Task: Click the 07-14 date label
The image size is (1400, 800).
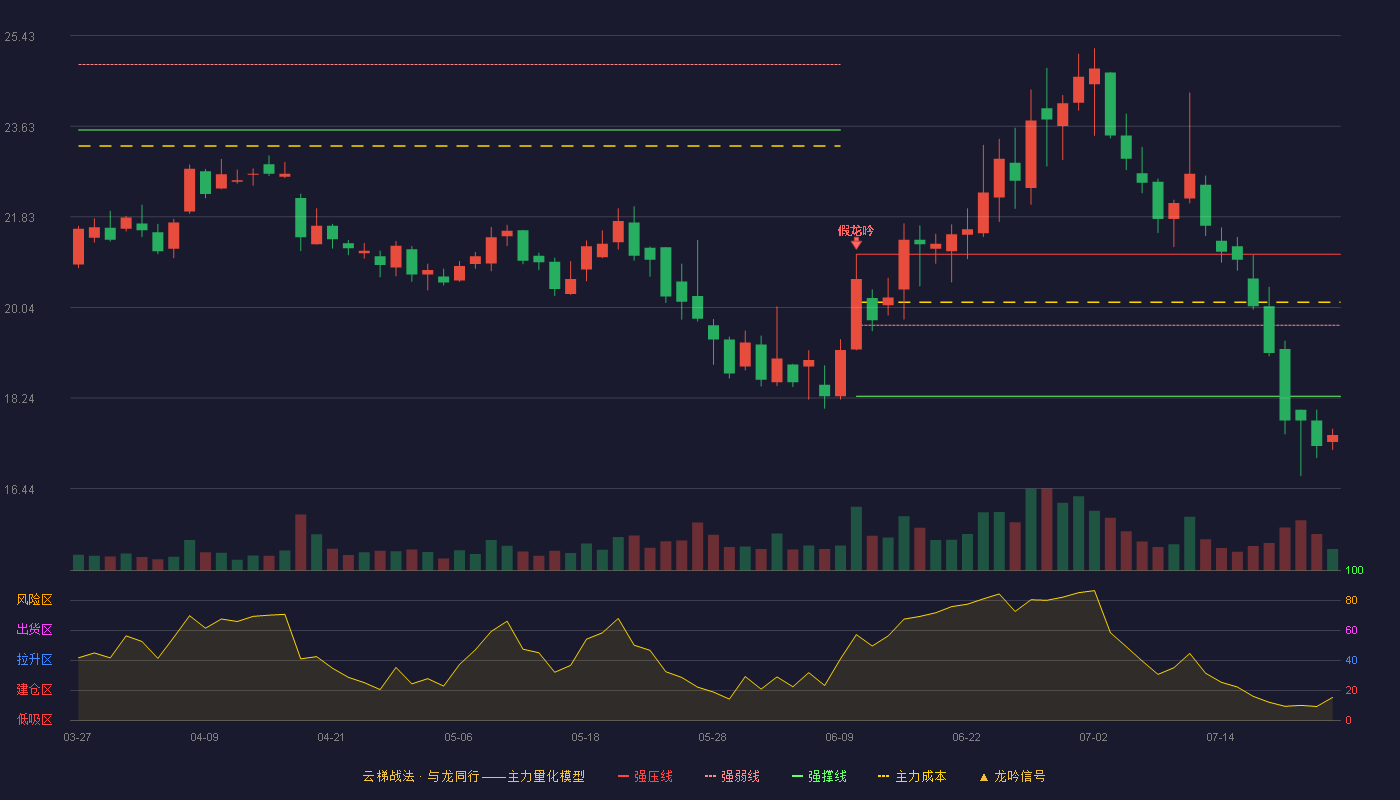Action: (x=1220, y=737)
